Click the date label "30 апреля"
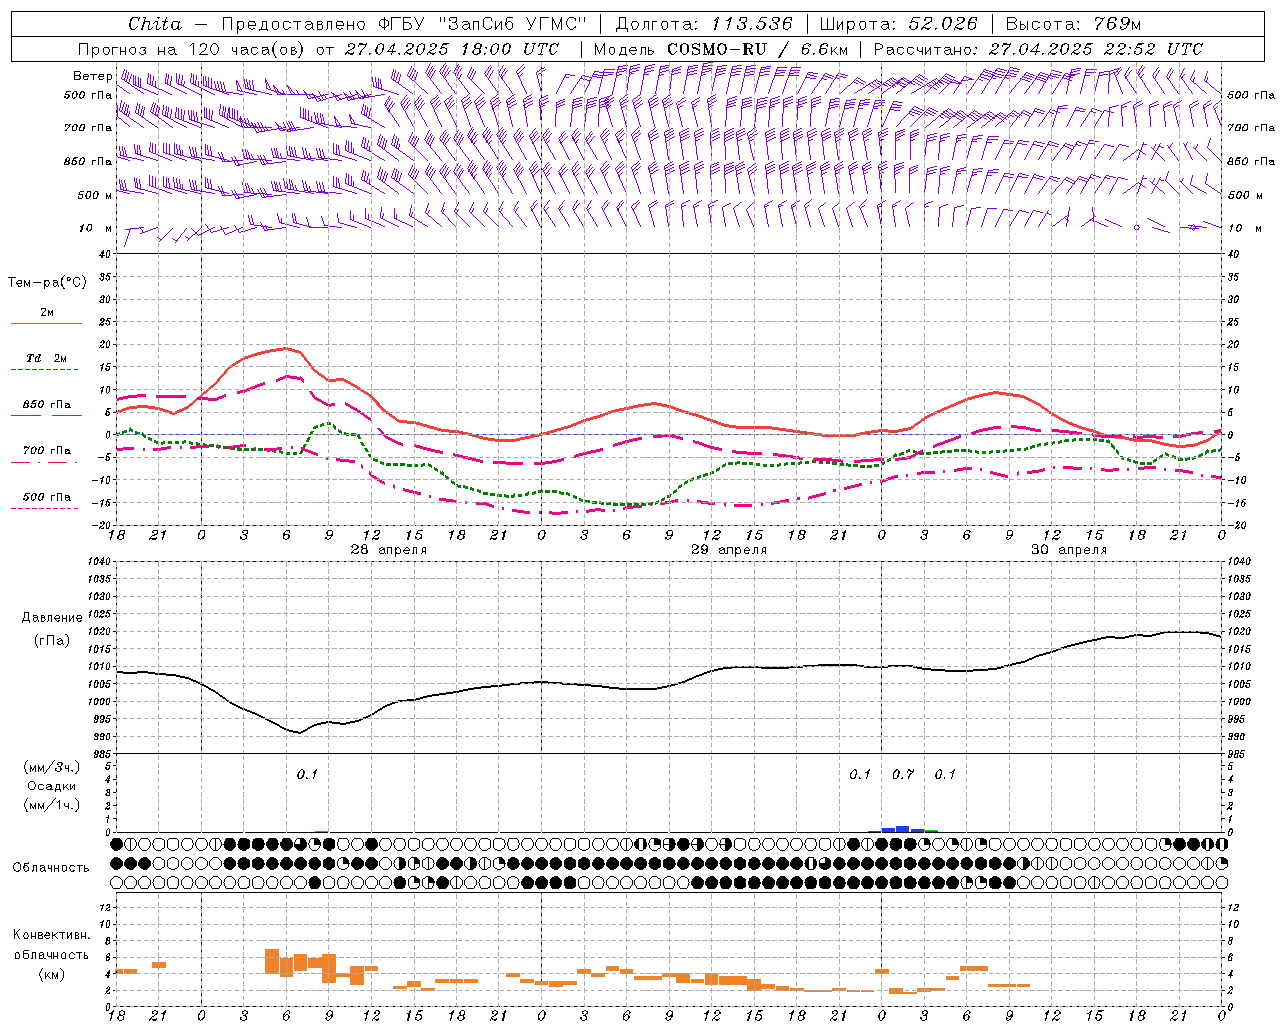This screenshot has height=1024, width=1280. [1069, 550]
